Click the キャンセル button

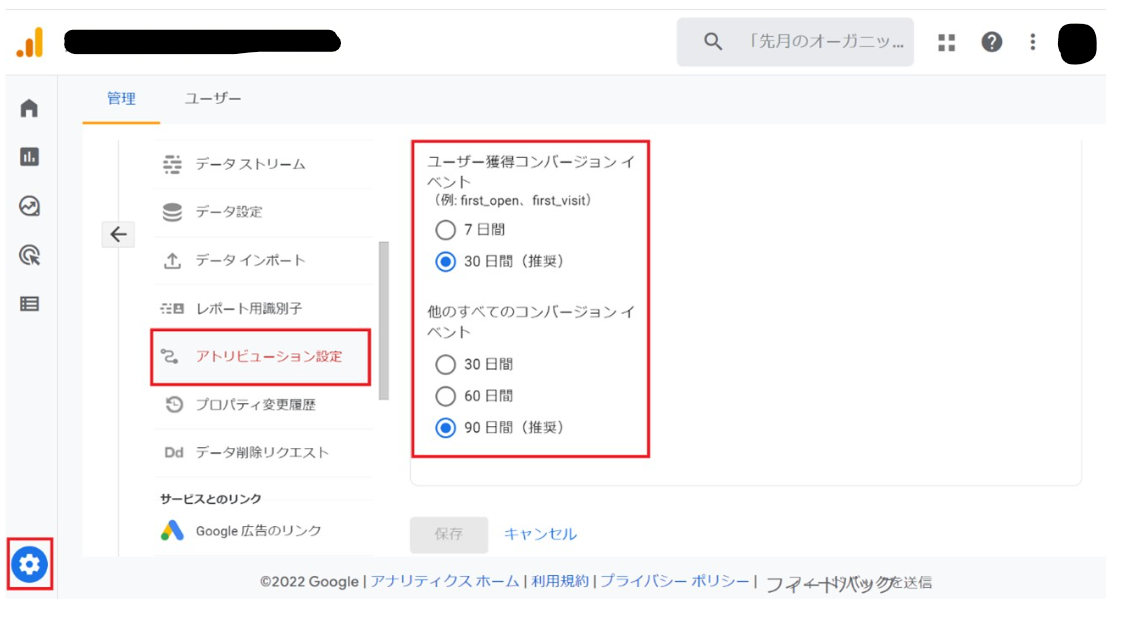tap(540, 534)
